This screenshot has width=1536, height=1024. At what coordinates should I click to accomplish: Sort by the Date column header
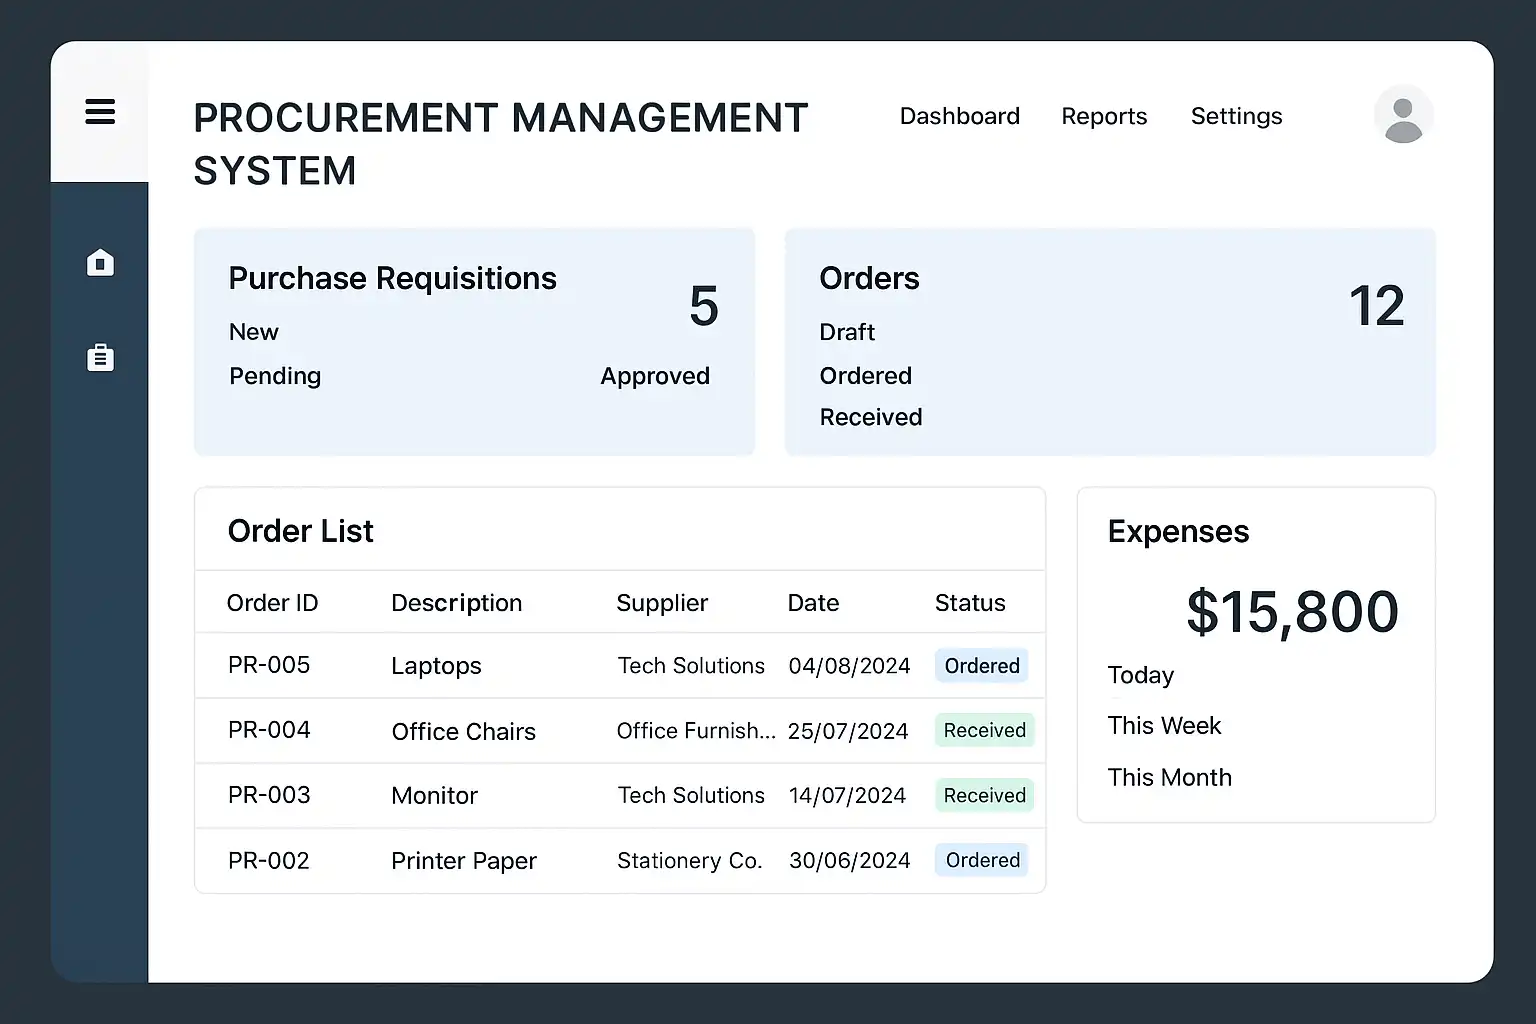click(813, 603)
